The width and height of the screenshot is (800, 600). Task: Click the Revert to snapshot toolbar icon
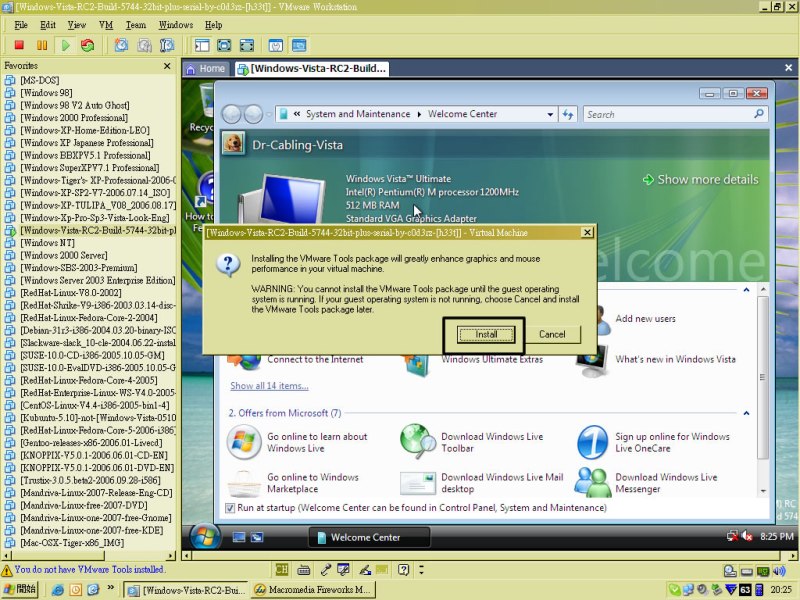pyautogui.click(x=144, y=45)
